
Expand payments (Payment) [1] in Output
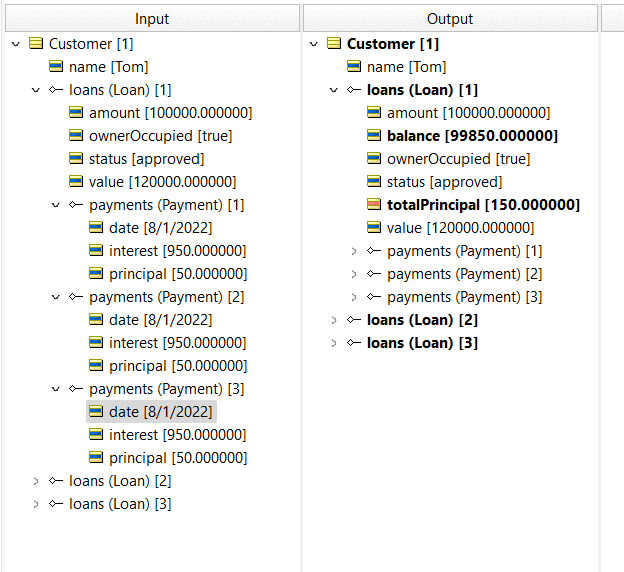pyautogui.click(x=354, y=251)
